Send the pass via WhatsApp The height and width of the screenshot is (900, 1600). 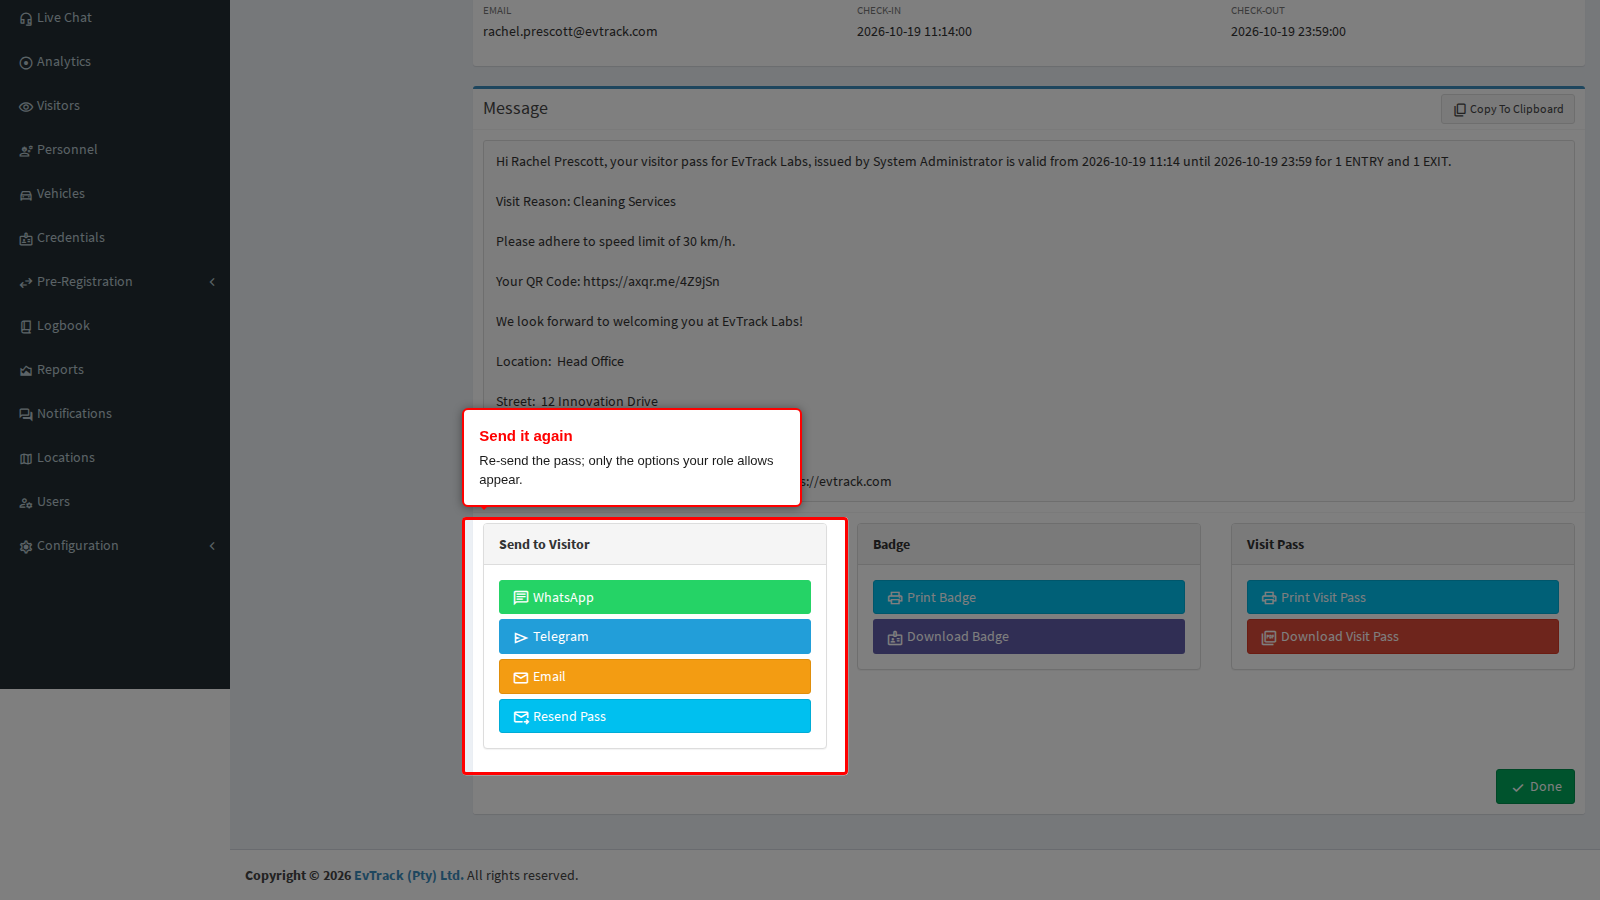pyautogui.click(x=655, y=597)
